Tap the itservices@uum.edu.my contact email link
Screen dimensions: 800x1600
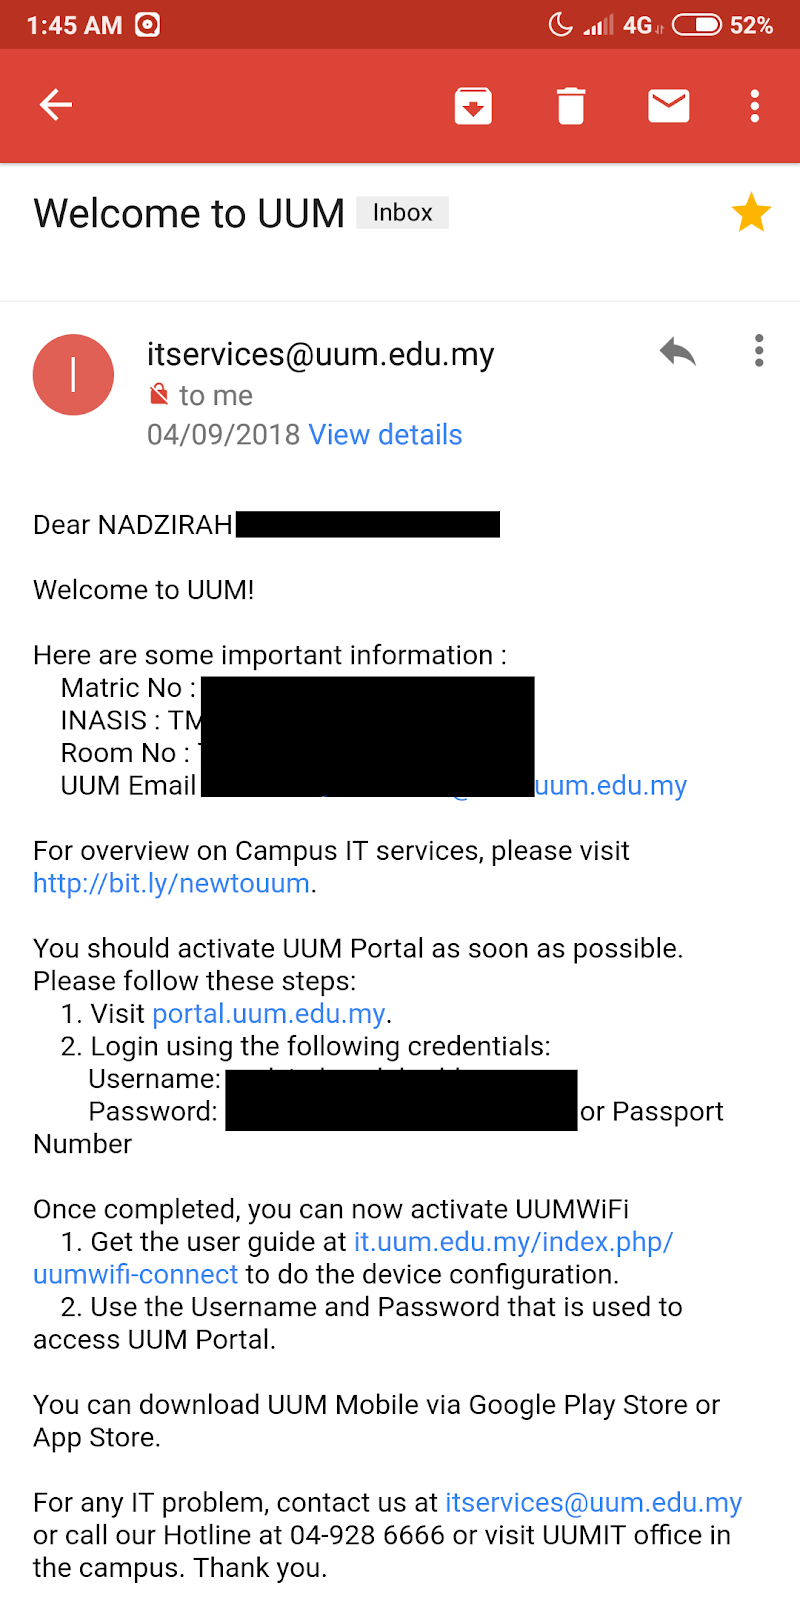click(593, 1503)
